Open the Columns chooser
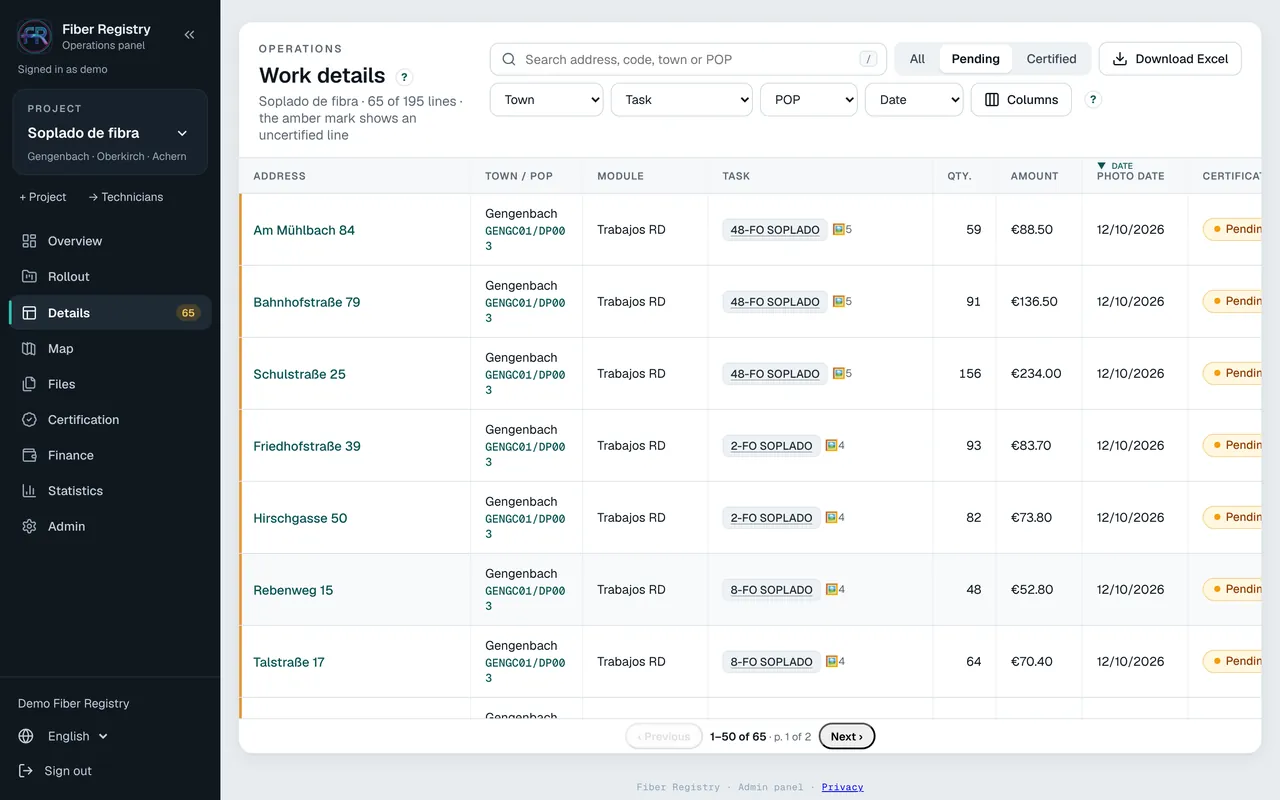This screenshot has width=1280, height=800. [1021, 100]
